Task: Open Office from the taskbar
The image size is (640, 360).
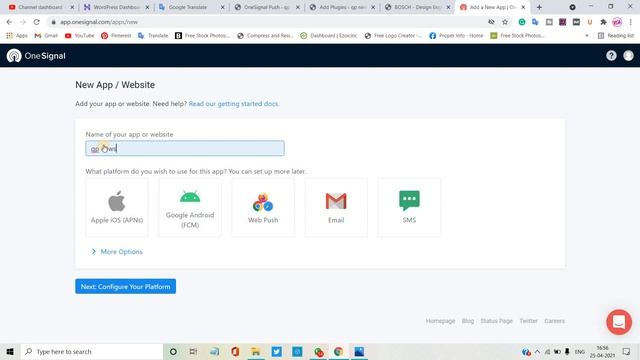Action: point(235,351)
